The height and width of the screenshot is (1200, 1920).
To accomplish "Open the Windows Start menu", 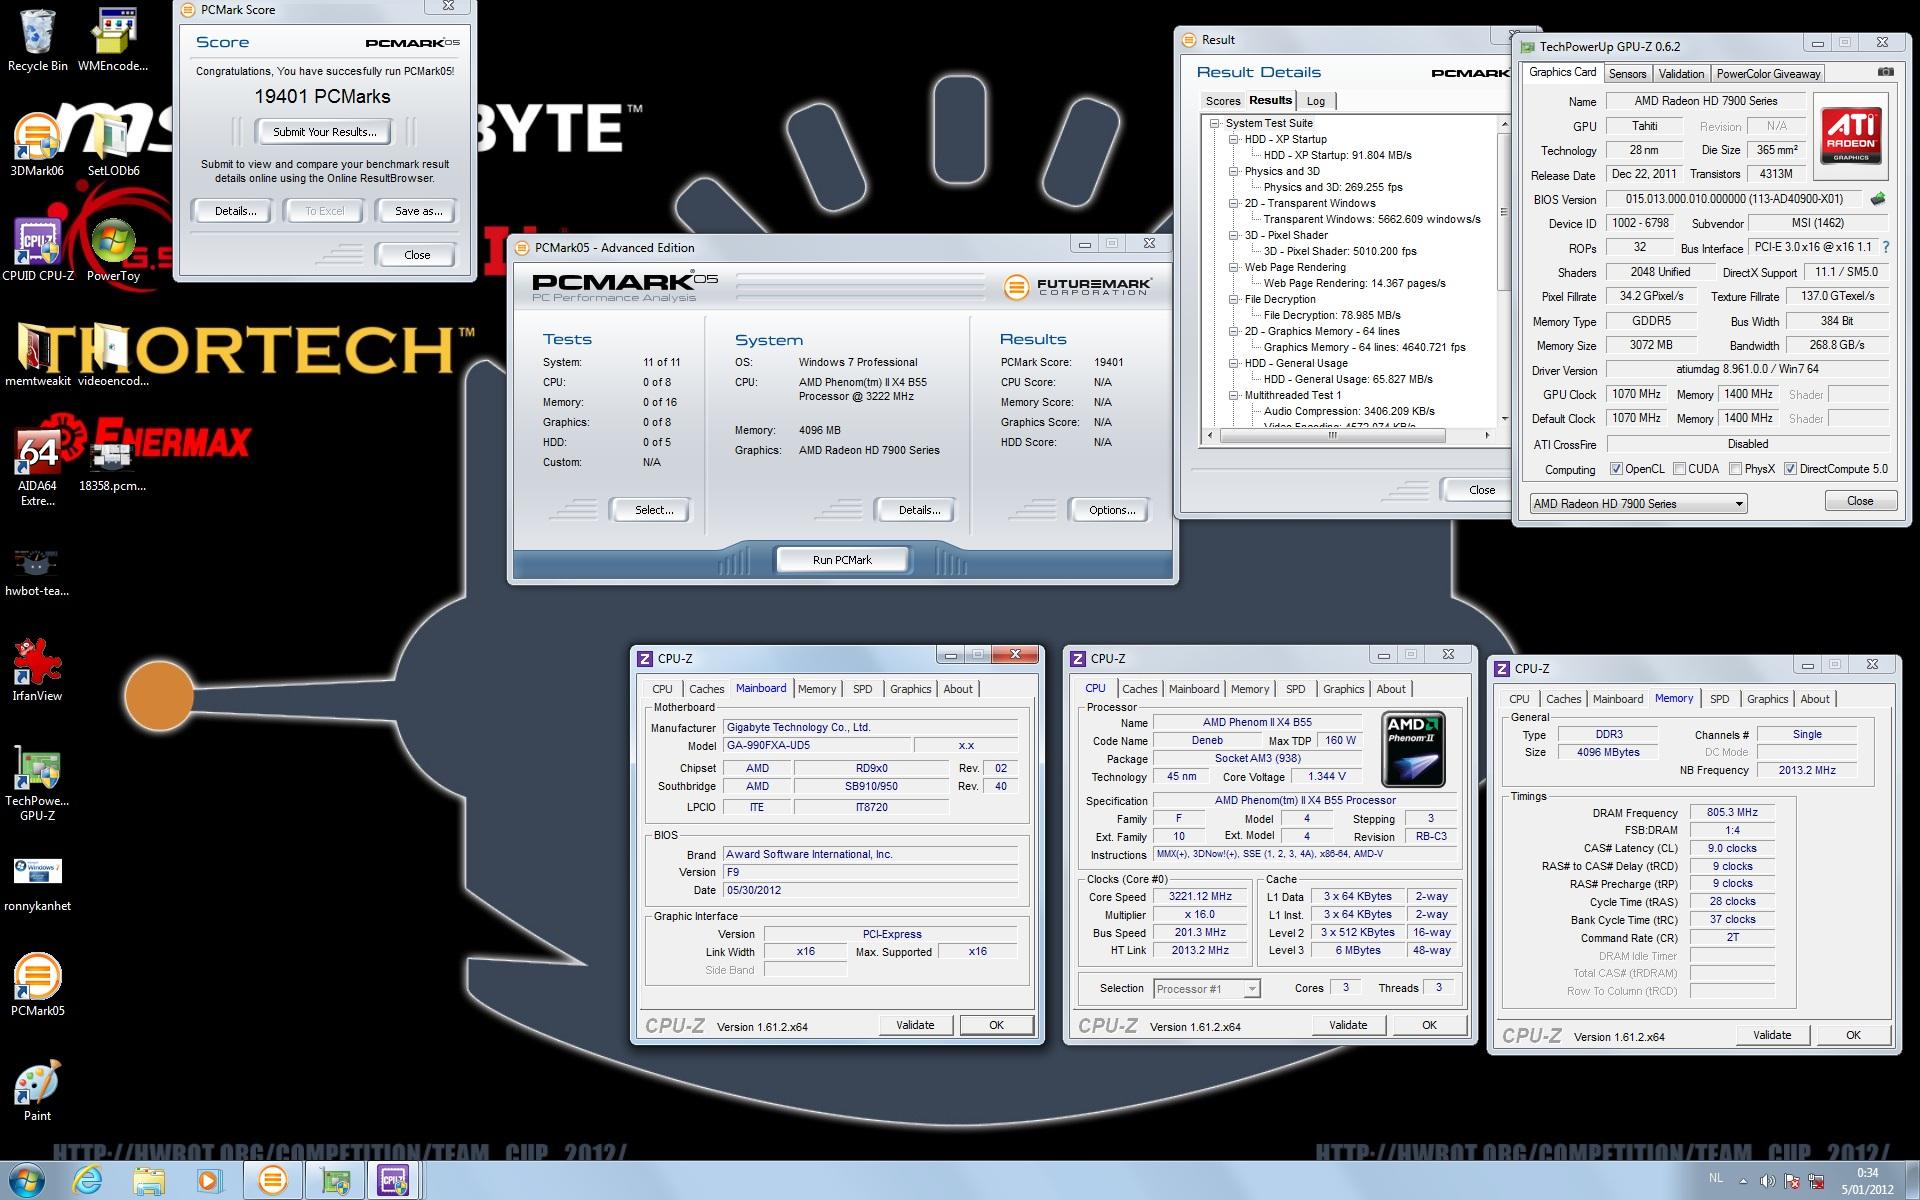I will click(27, 1181).
